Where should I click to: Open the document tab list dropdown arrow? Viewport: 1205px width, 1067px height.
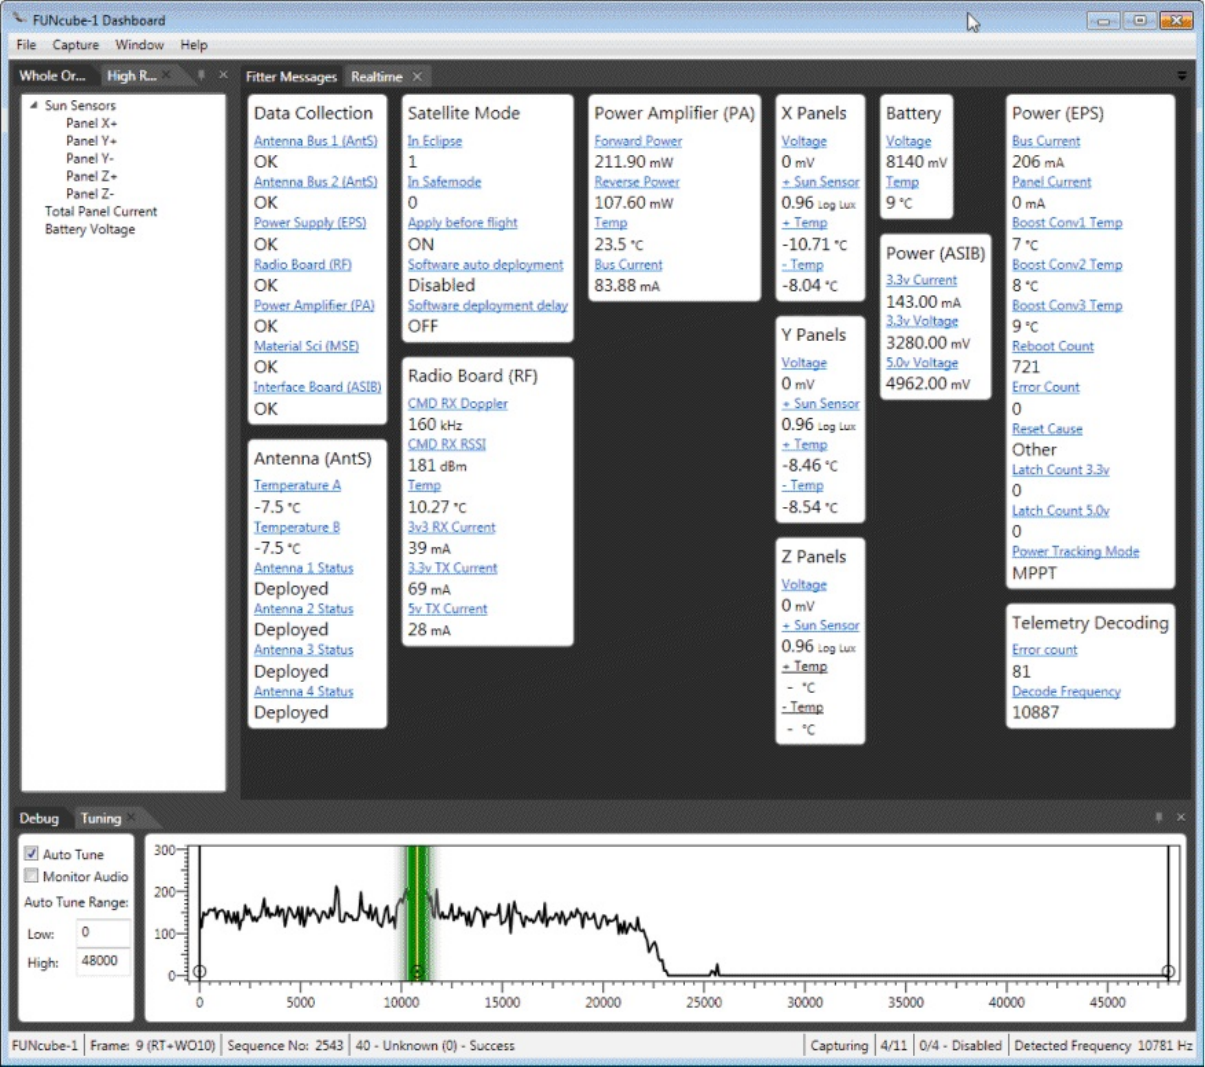tap(1181, 76)
